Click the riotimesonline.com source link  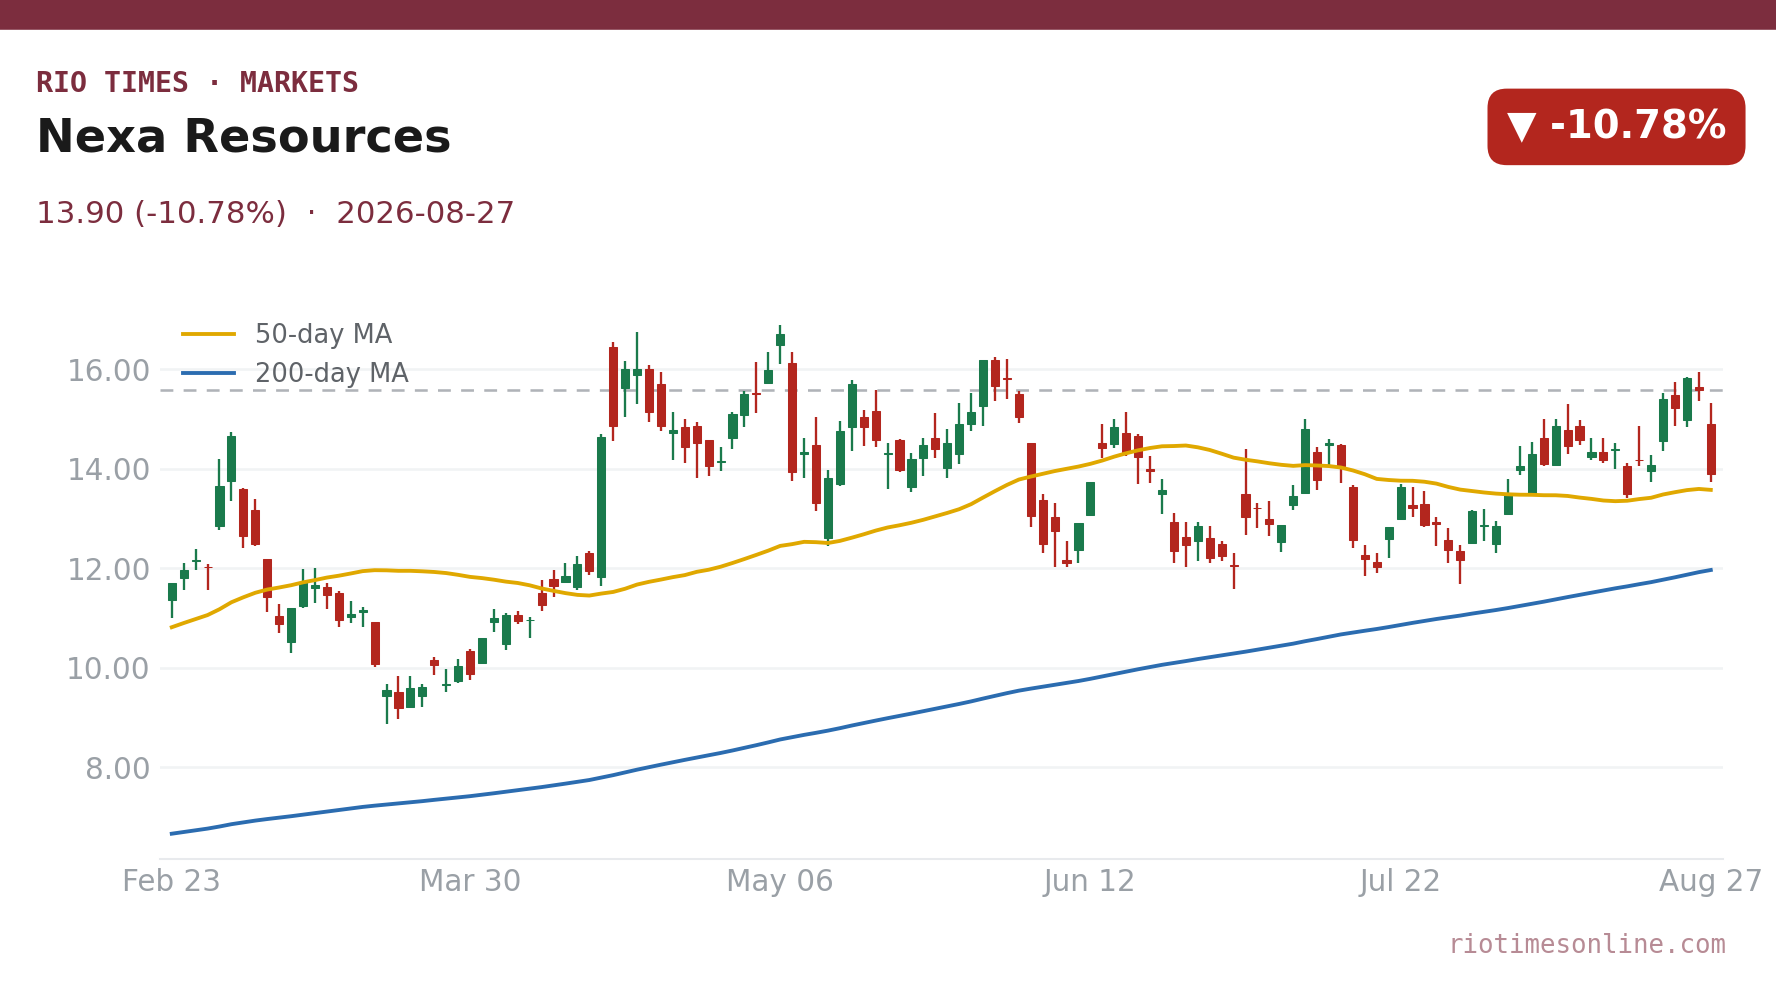coord(1587,945)
